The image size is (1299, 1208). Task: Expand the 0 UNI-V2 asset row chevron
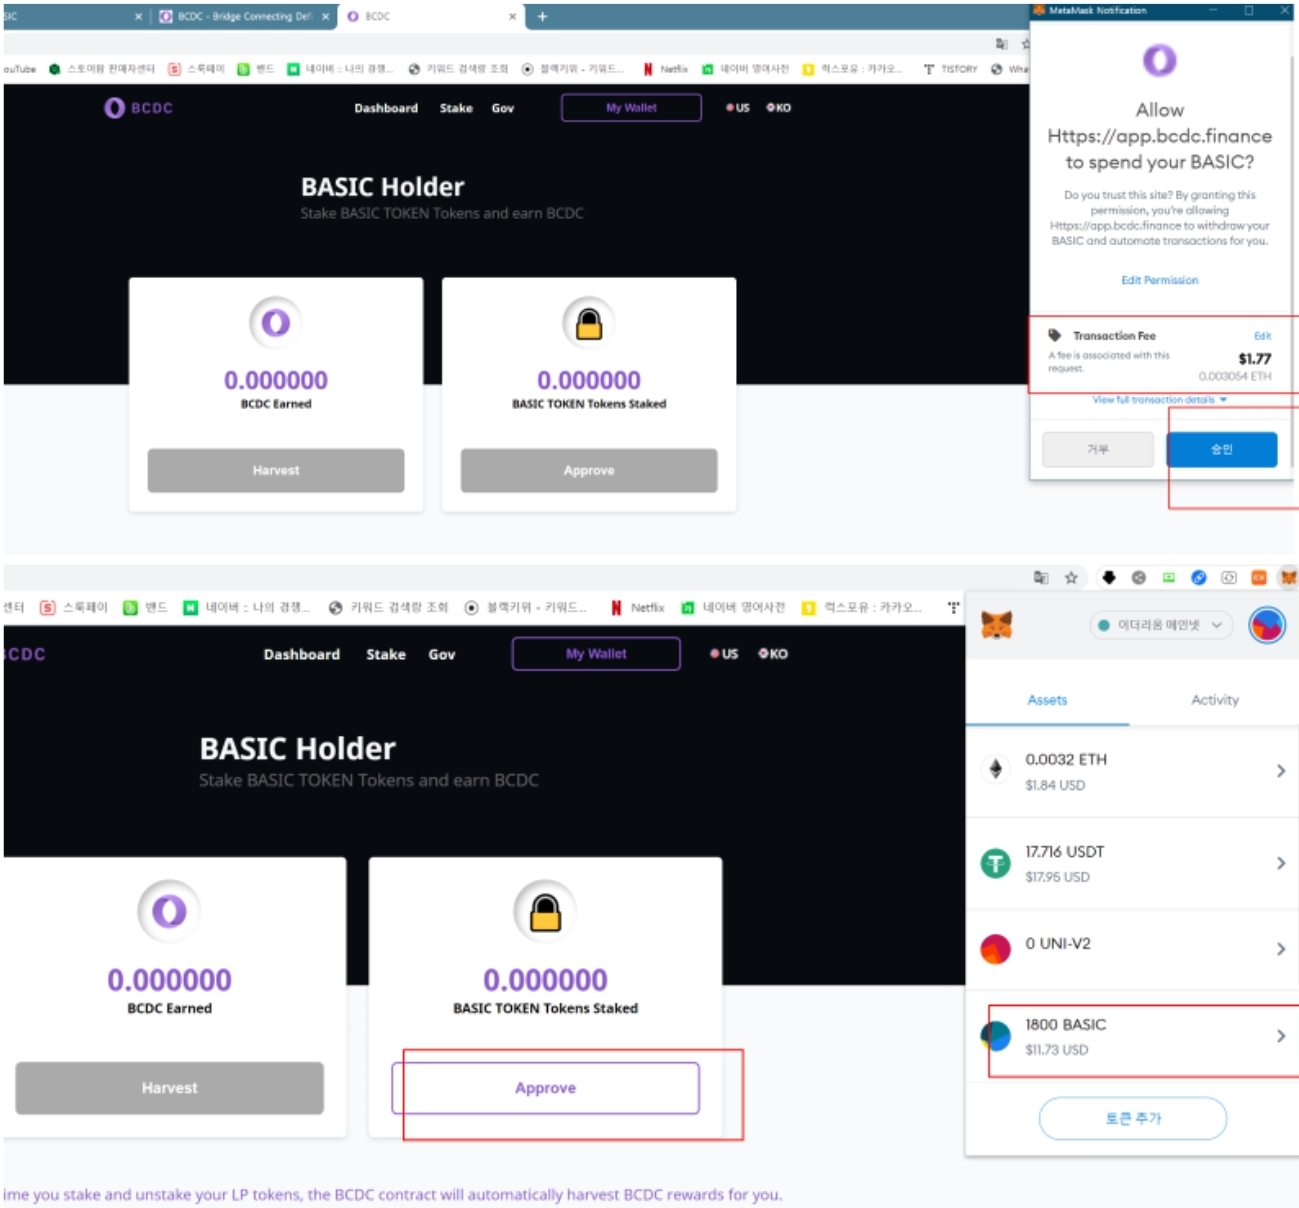(x=1280, y=949)
